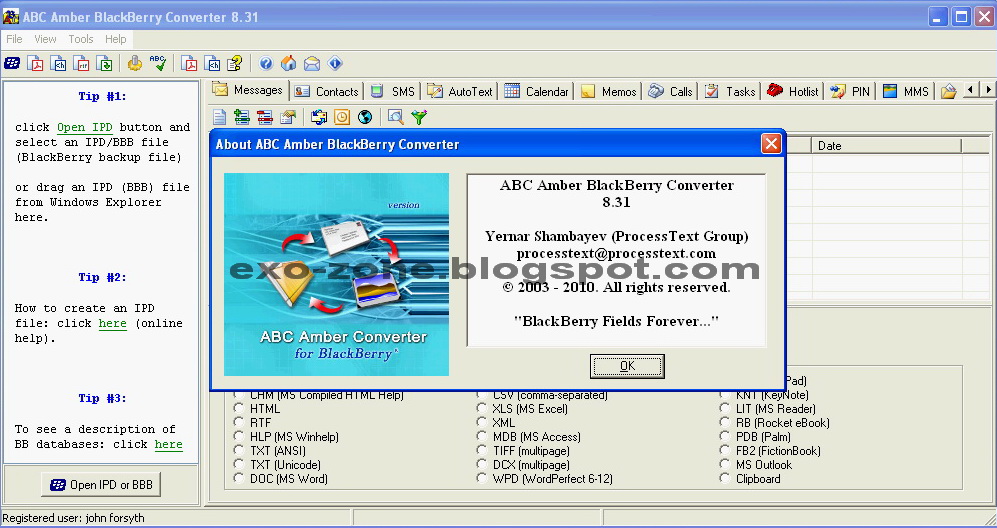The image size is (997, 528).
Task: Click the 'here' link in Tip #3
Action: tap(168, 444)
